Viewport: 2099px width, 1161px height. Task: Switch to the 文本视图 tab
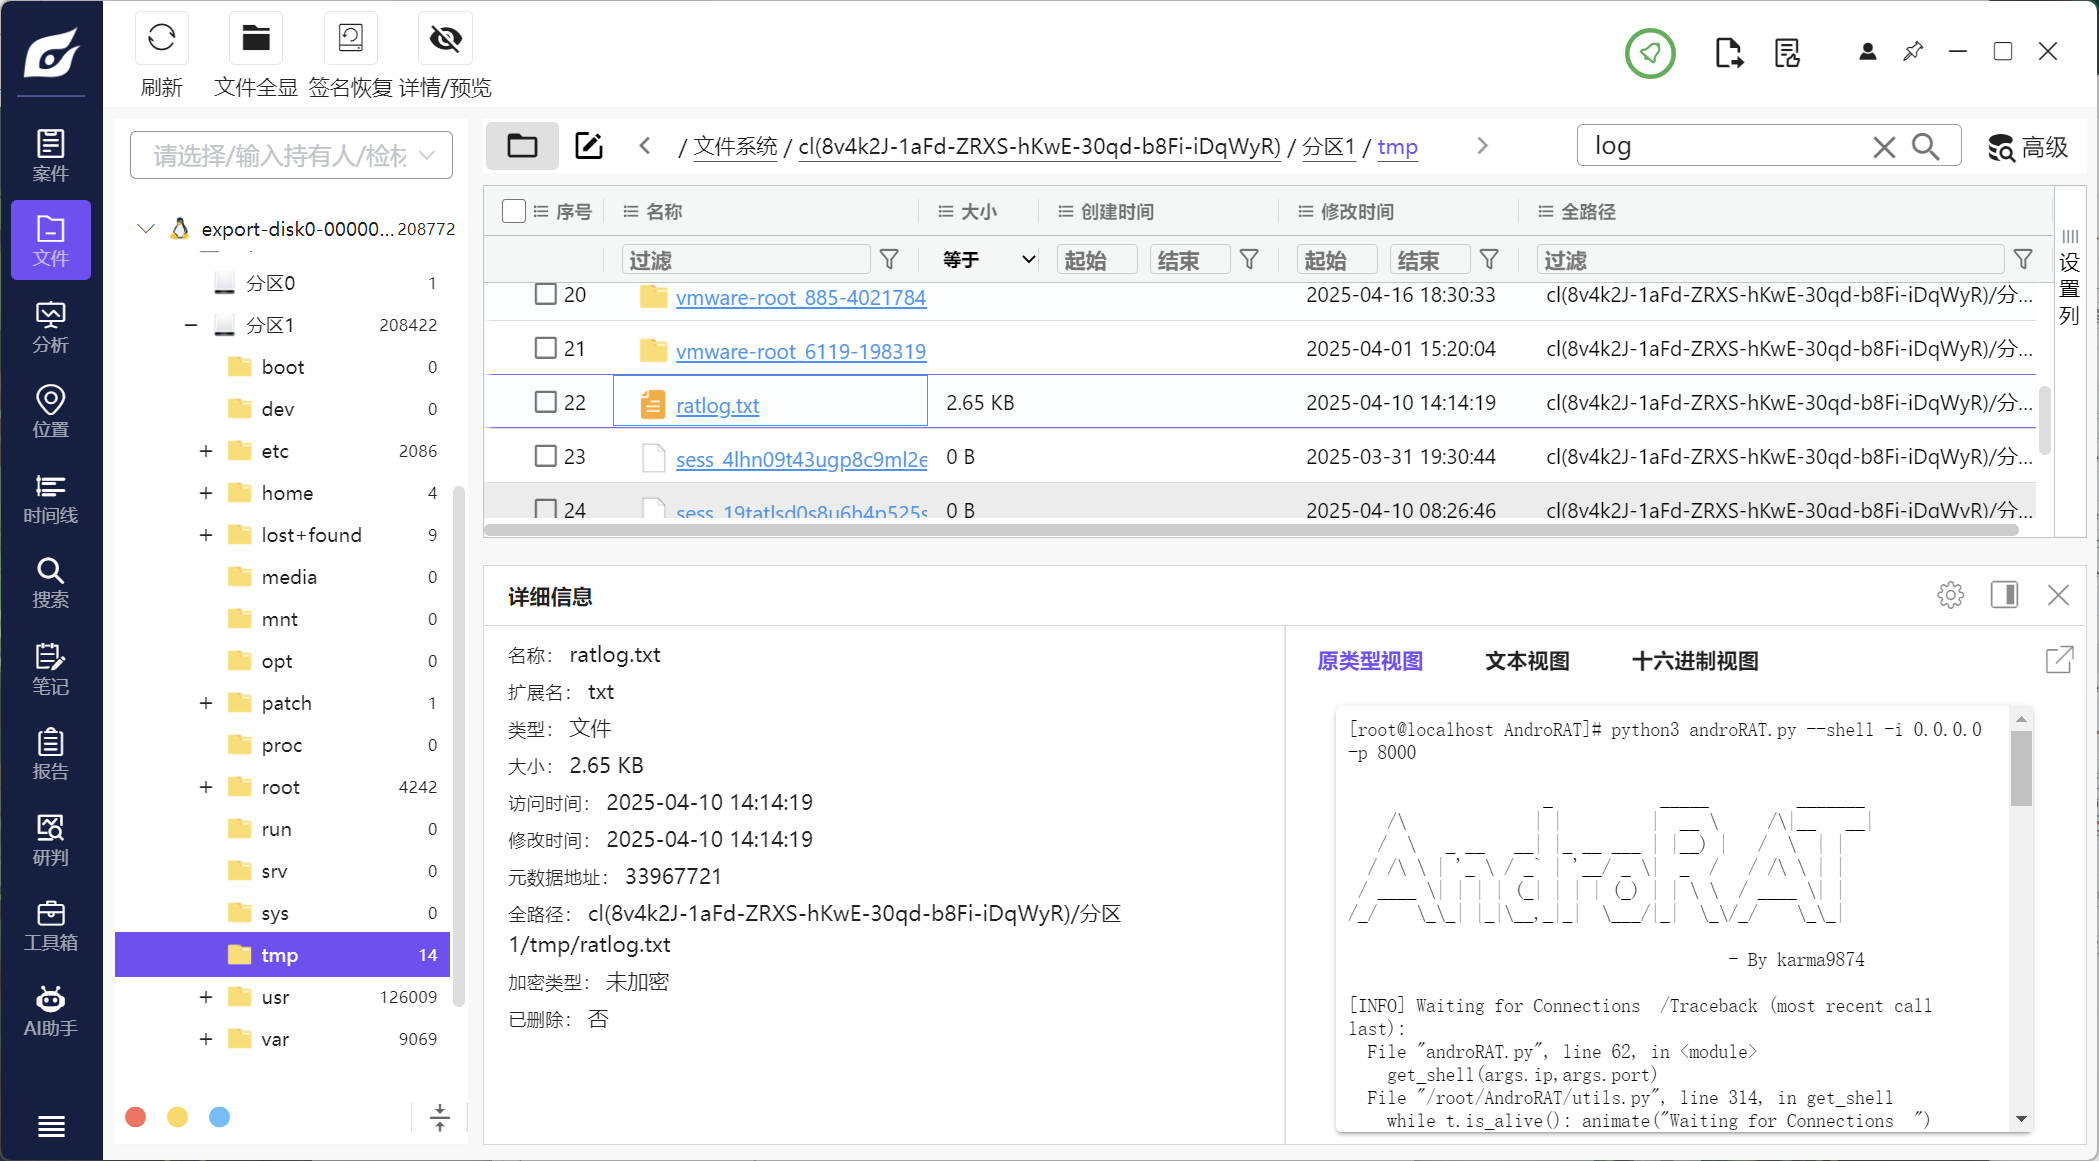[x=1527, y=661]
